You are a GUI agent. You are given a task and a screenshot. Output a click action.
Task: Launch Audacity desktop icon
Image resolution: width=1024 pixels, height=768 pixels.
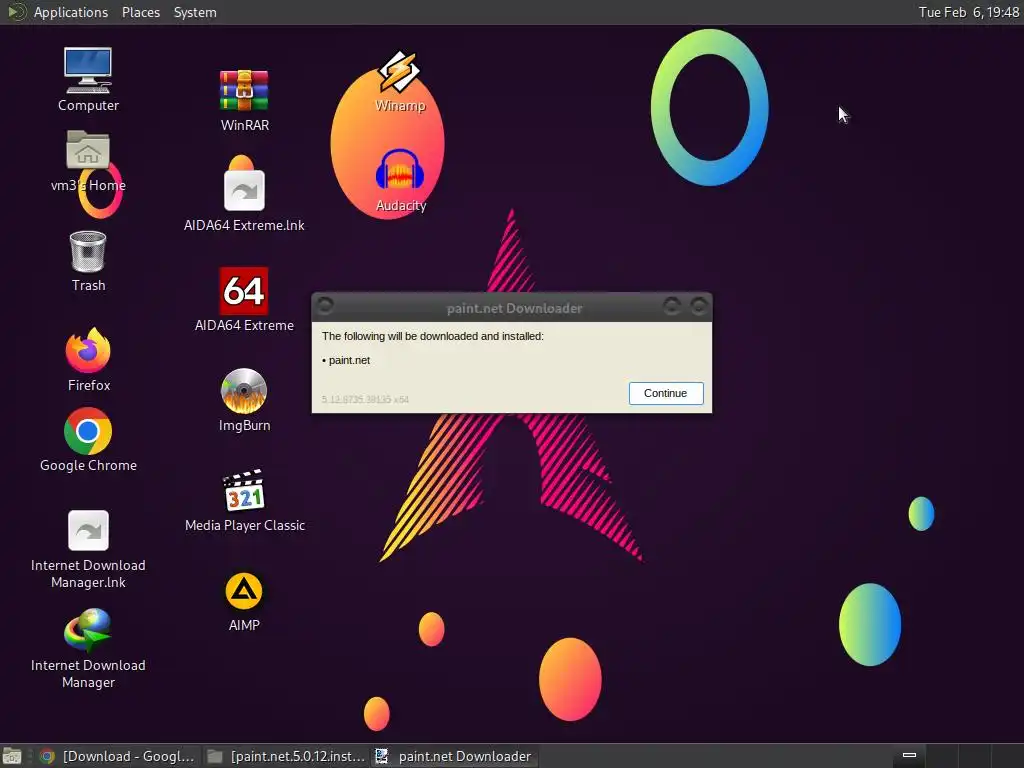[400, 170]
